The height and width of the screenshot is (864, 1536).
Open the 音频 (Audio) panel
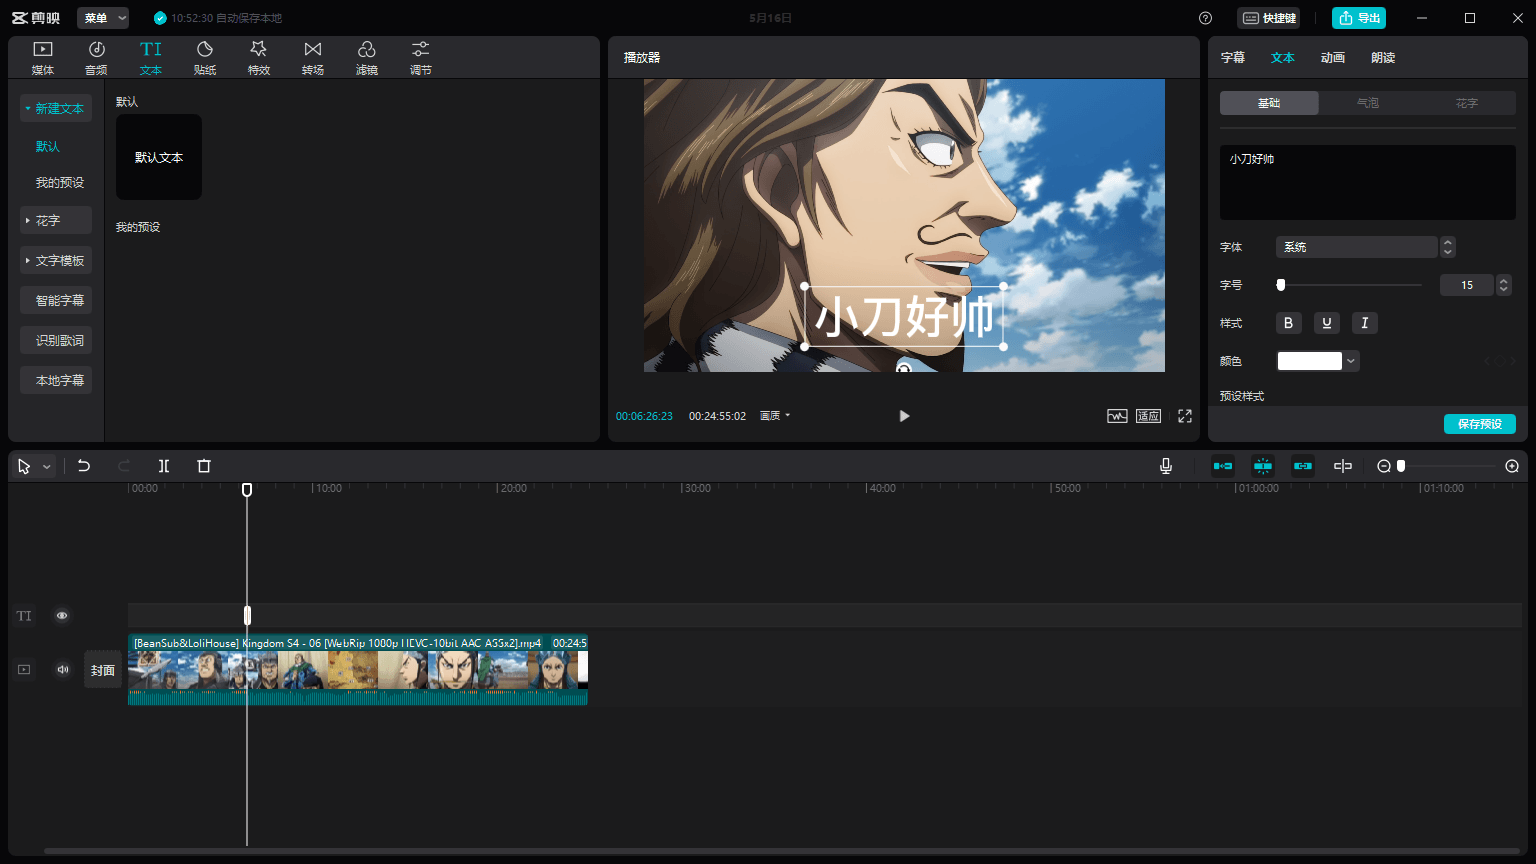(x=95, y=56)
